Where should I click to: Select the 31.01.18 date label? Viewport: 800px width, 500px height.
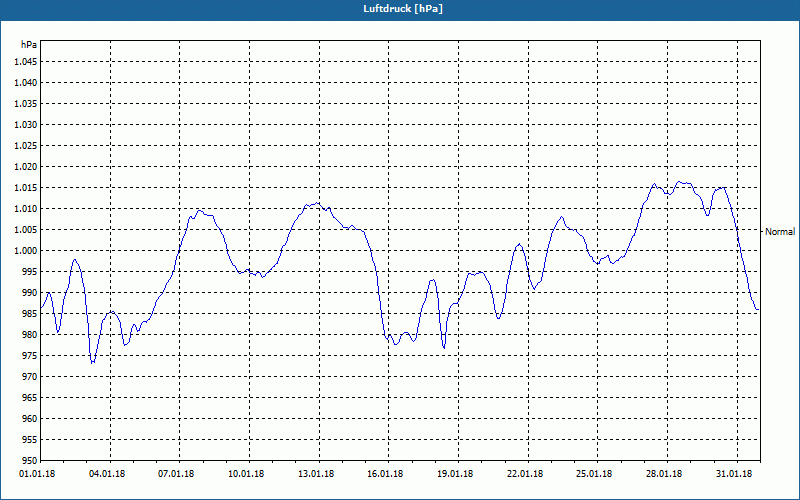click(x=734, y=474)
